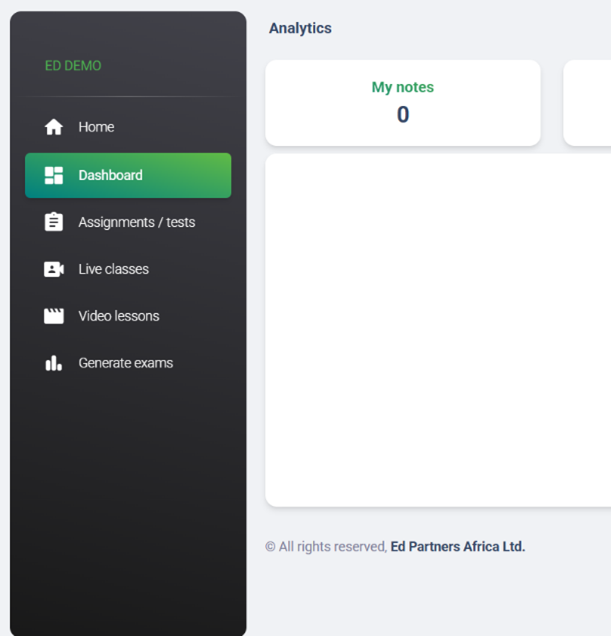Open the My notes card title
This screenshot has height=636, width=611.
tap(402, 87)
